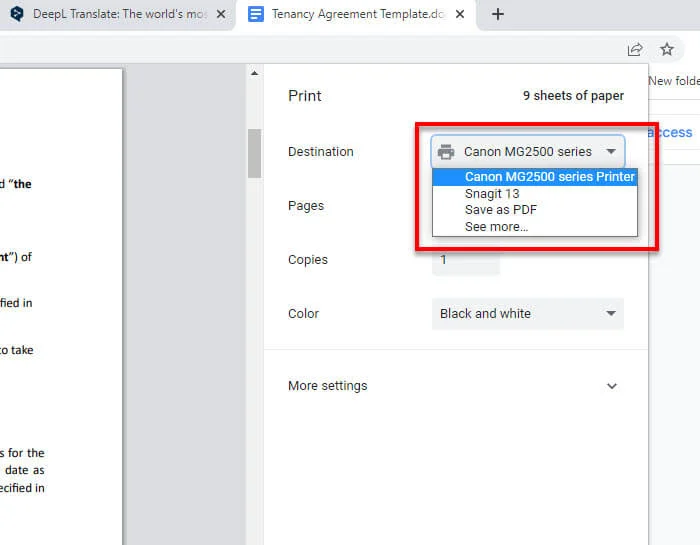Click the Color label

tap(304, 314)
